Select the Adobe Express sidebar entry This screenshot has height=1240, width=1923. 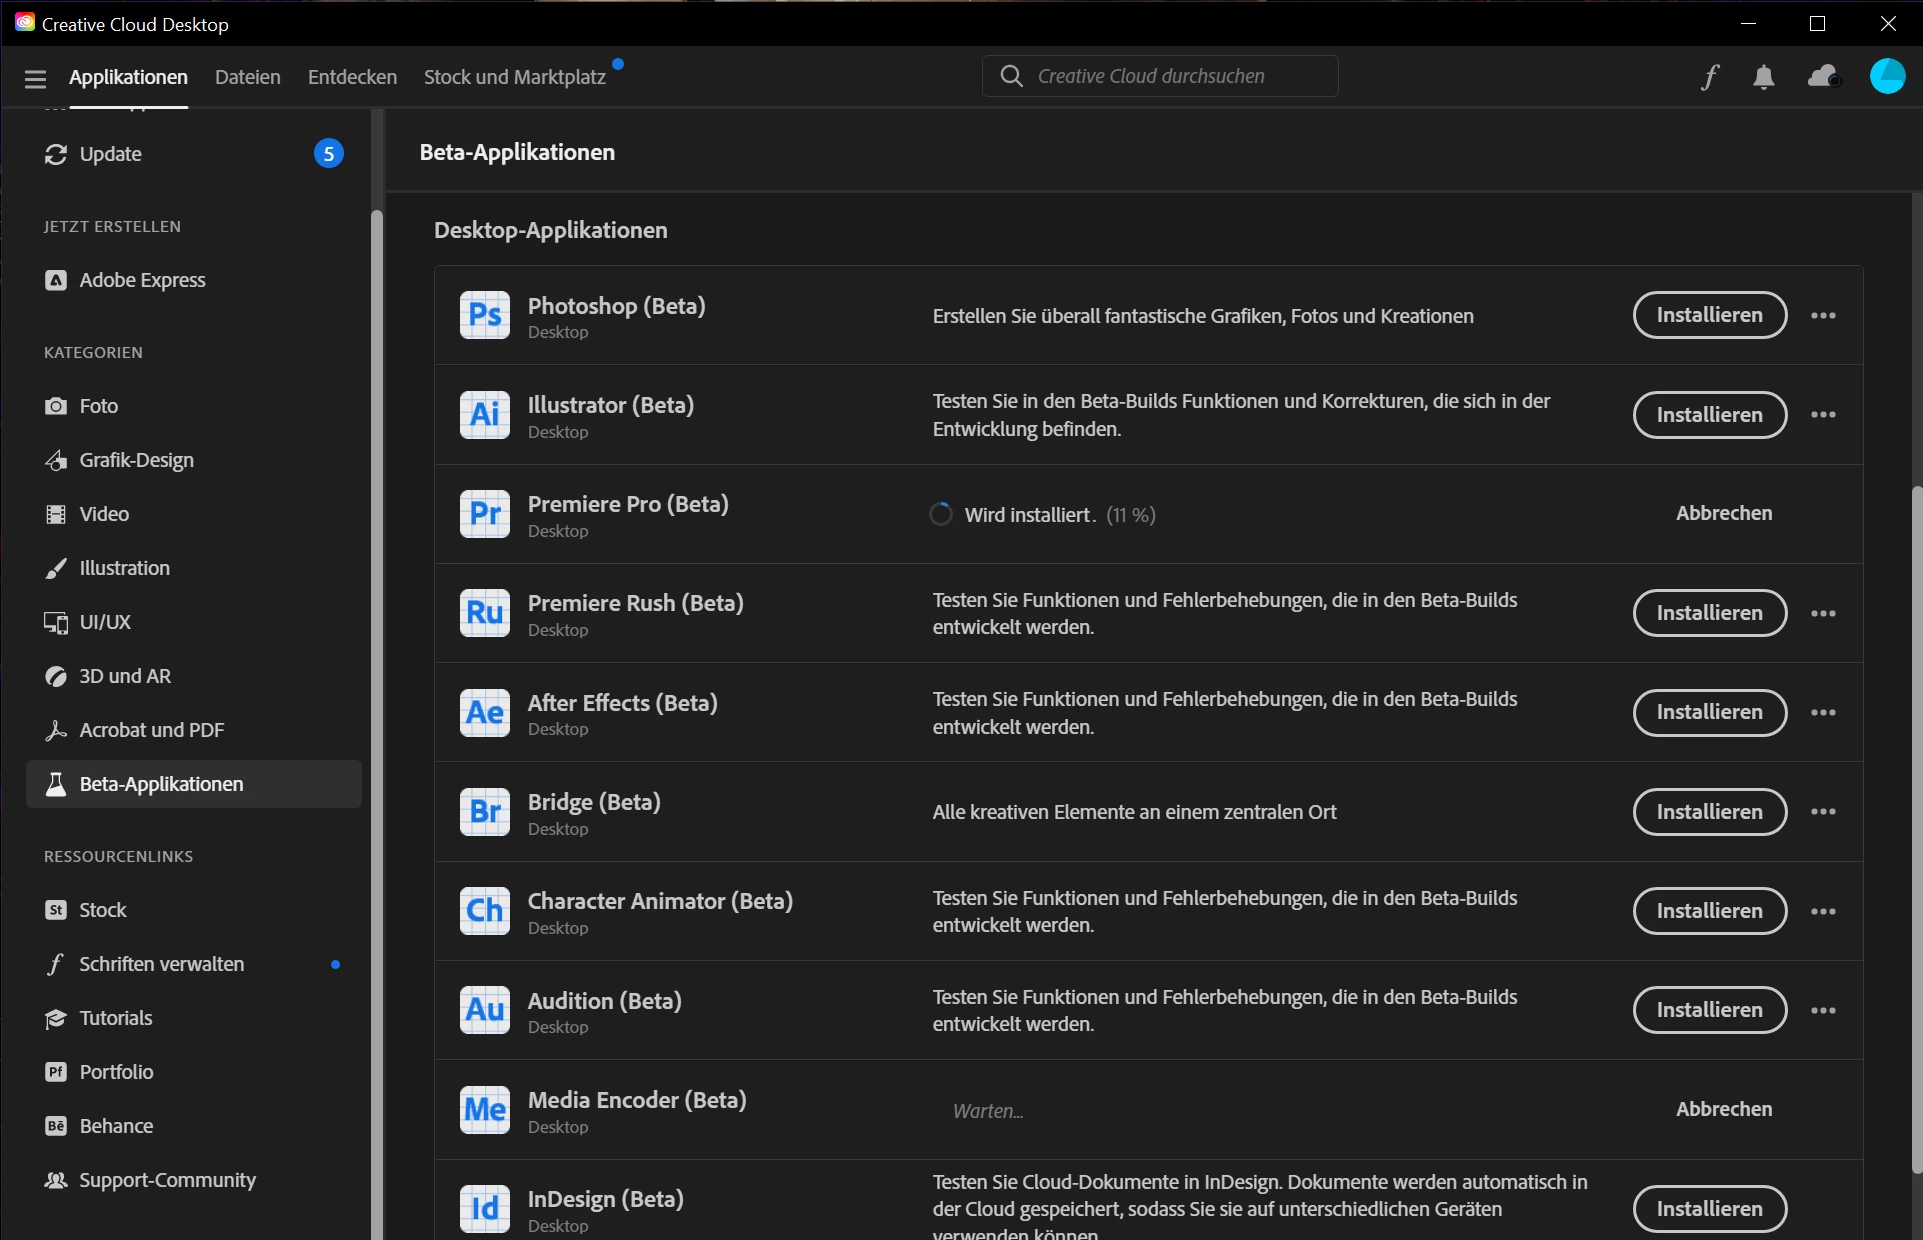click(142, 280)
